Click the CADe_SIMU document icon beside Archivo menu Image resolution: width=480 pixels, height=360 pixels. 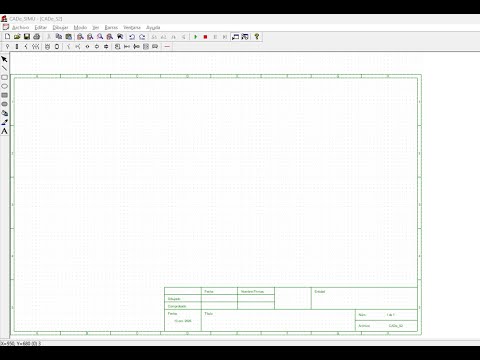click(x=5, y=27)
